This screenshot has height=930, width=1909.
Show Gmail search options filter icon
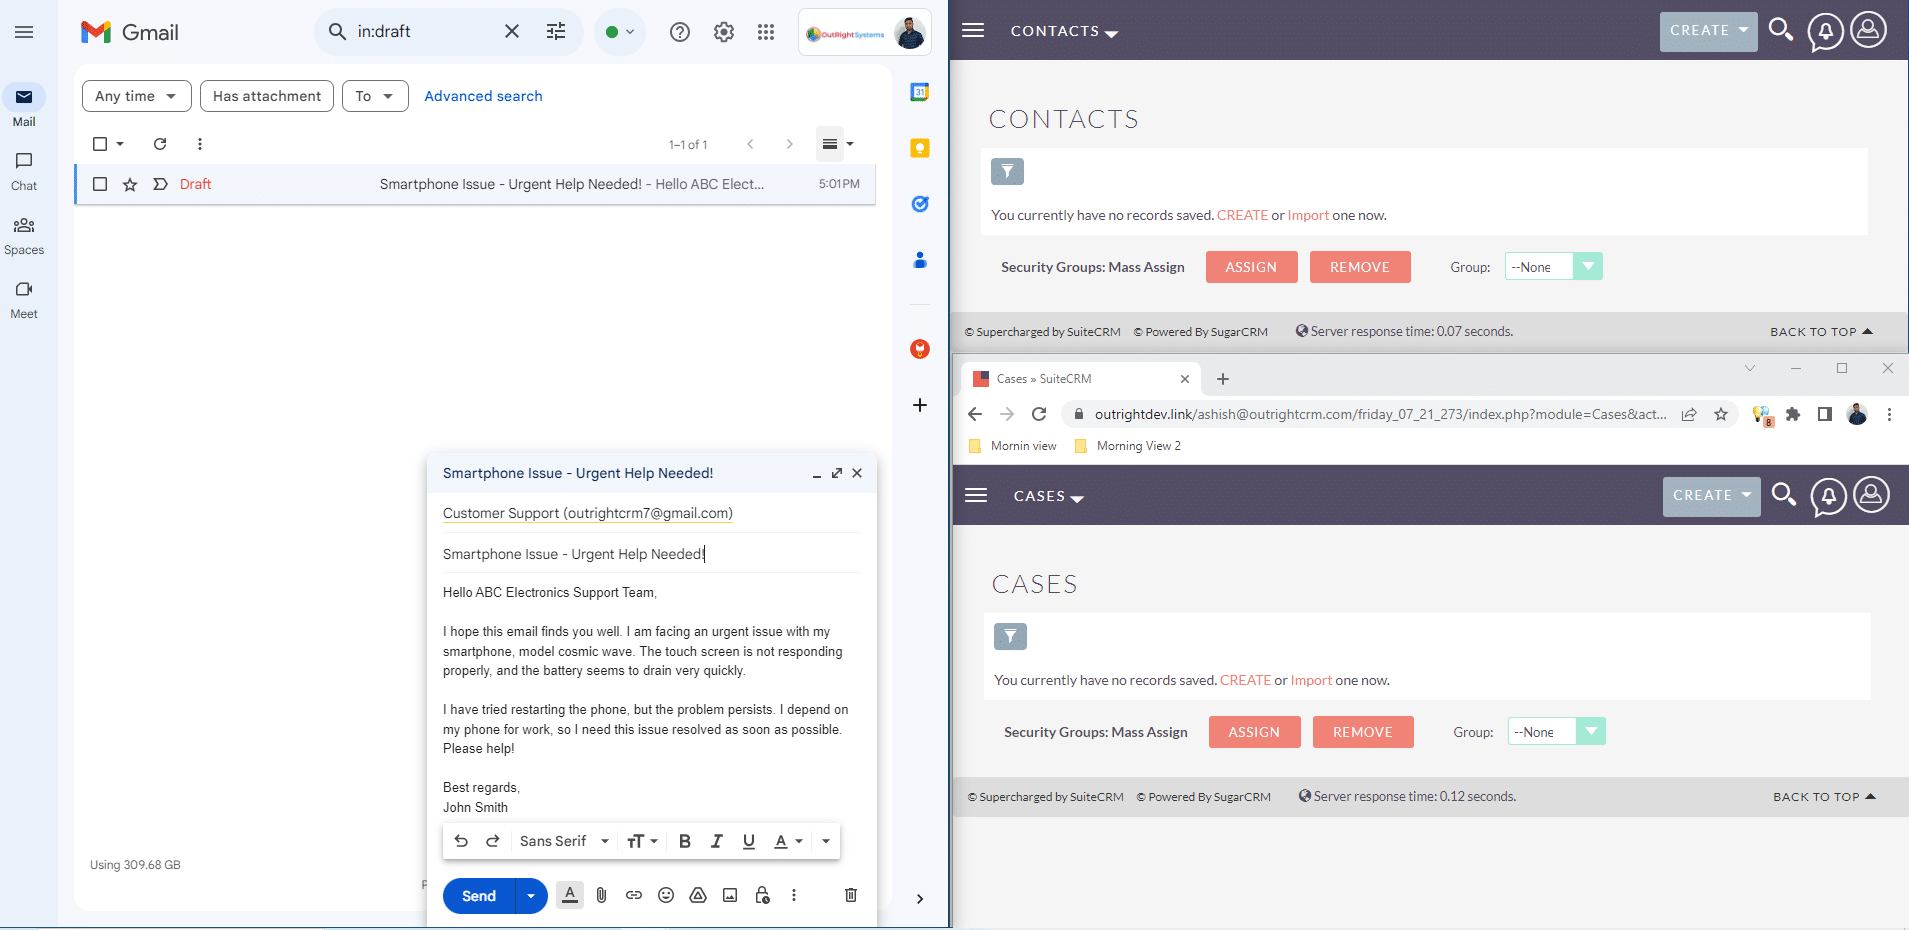(556, 31)
